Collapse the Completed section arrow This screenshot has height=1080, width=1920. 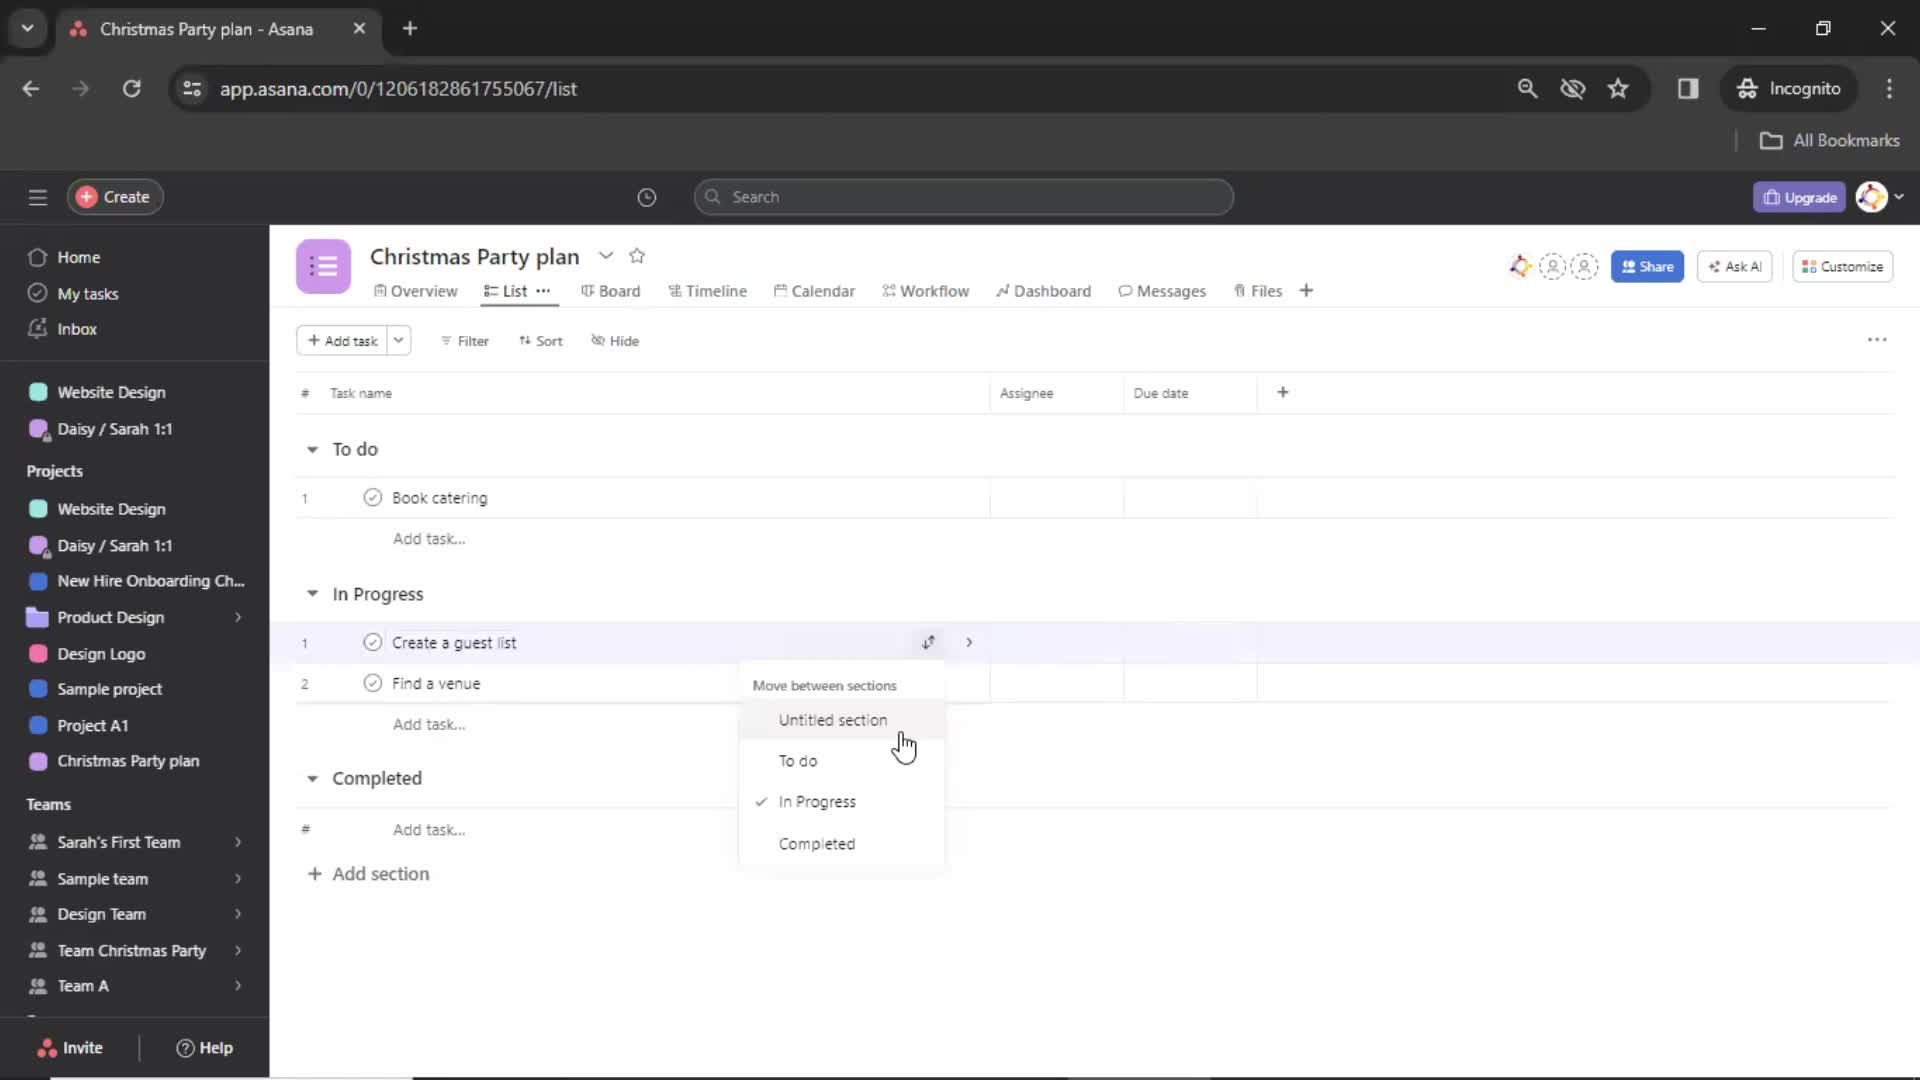click(314, 778)
